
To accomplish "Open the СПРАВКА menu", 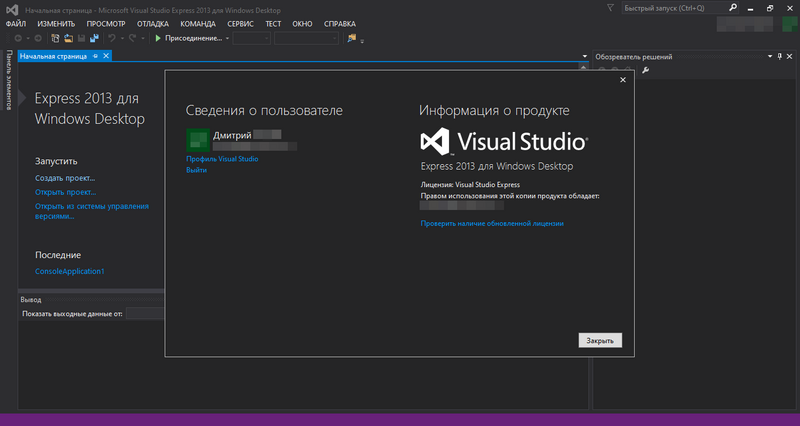I will (340, 24).
